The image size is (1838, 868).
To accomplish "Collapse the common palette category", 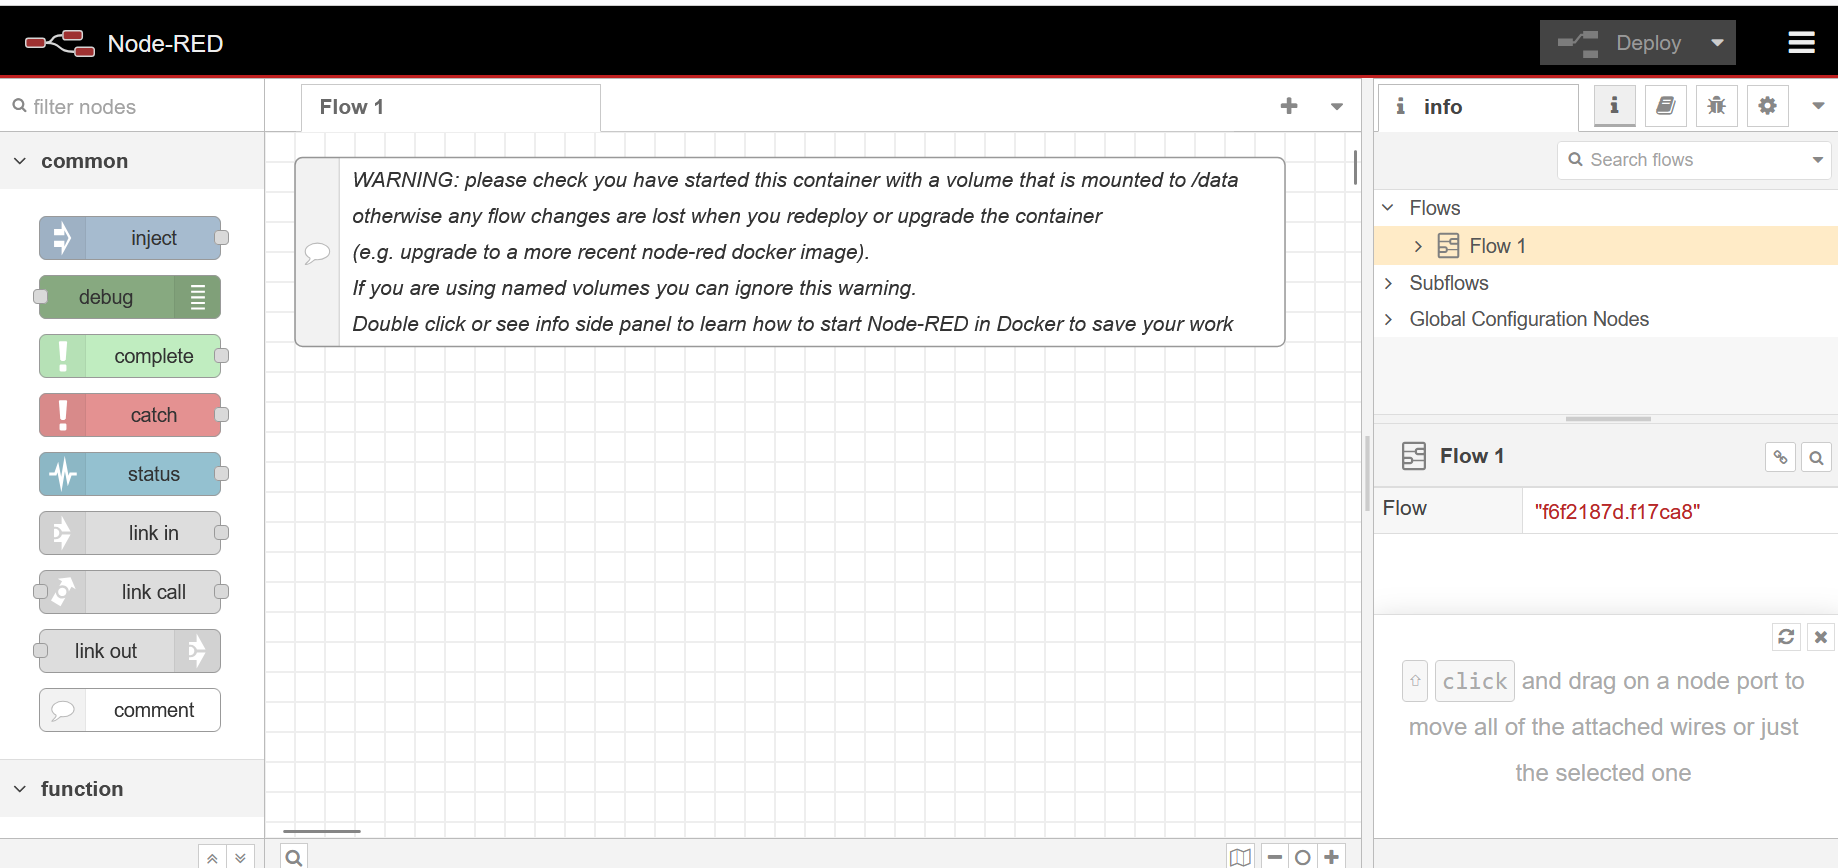I will tap(132, 161).
